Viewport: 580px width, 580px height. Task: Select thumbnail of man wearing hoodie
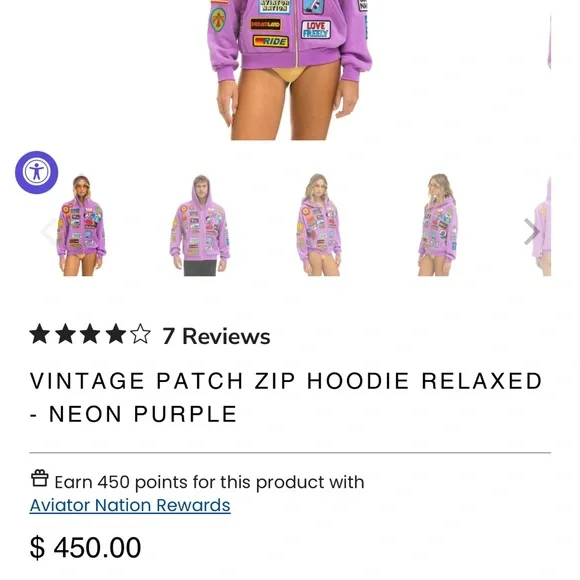(x=200, y=225)
